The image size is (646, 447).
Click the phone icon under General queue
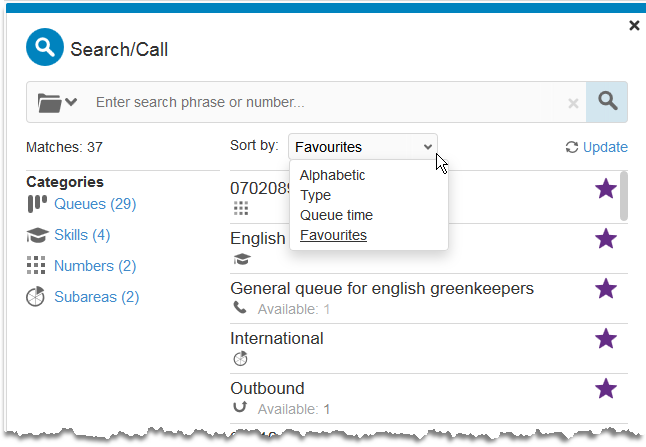coord(240,308)
